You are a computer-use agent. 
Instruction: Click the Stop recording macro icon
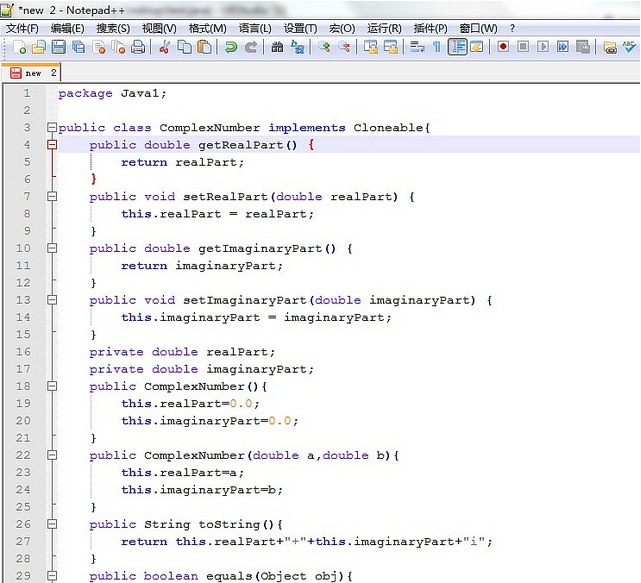(x=523, y=47)
